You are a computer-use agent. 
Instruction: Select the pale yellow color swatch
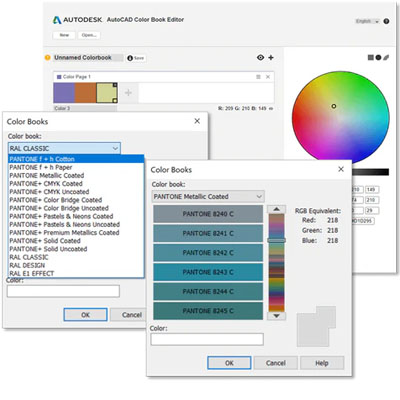[x=107, y=93]
